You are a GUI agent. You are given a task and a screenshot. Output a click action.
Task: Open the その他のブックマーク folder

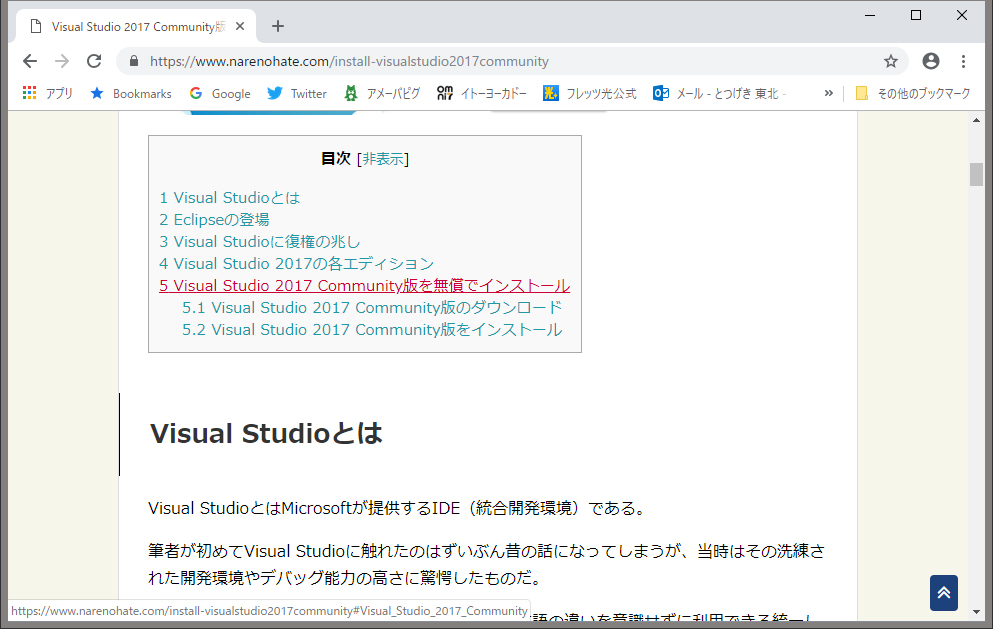tap(912, 93)
